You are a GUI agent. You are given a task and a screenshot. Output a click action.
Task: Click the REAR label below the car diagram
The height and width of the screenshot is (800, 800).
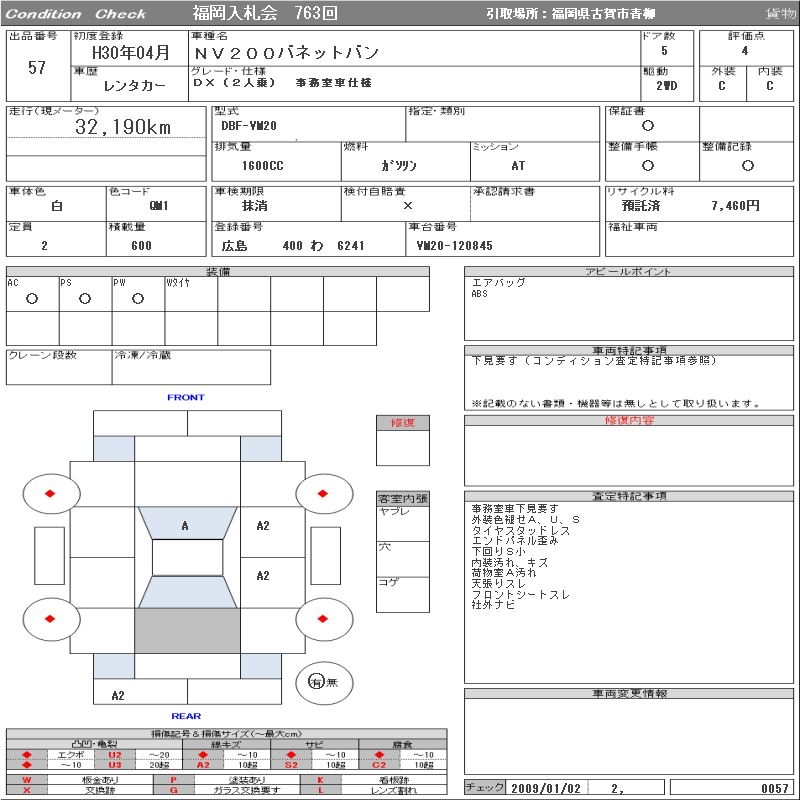pyautogui.click(x=186, y=716)
